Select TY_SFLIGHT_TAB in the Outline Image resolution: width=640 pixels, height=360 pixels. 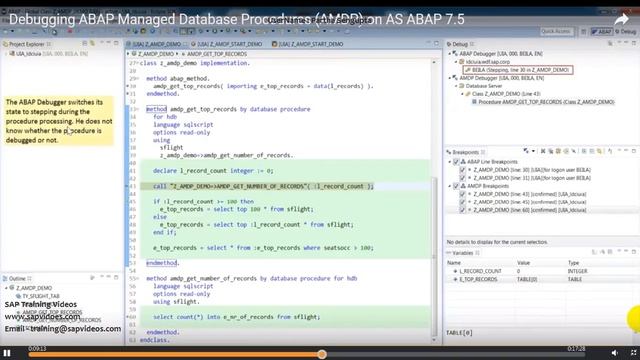37,296
